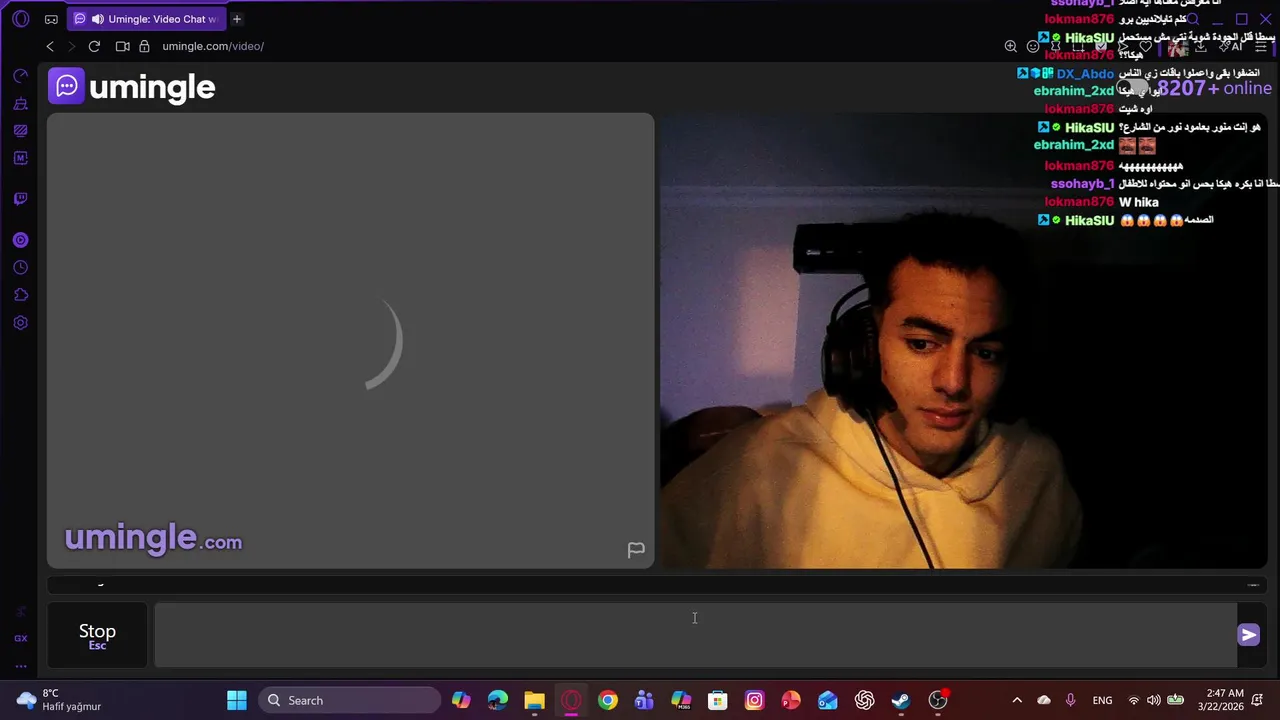Open Twitch panel in sidebar

pyautogui.click(x=20, y=199)
